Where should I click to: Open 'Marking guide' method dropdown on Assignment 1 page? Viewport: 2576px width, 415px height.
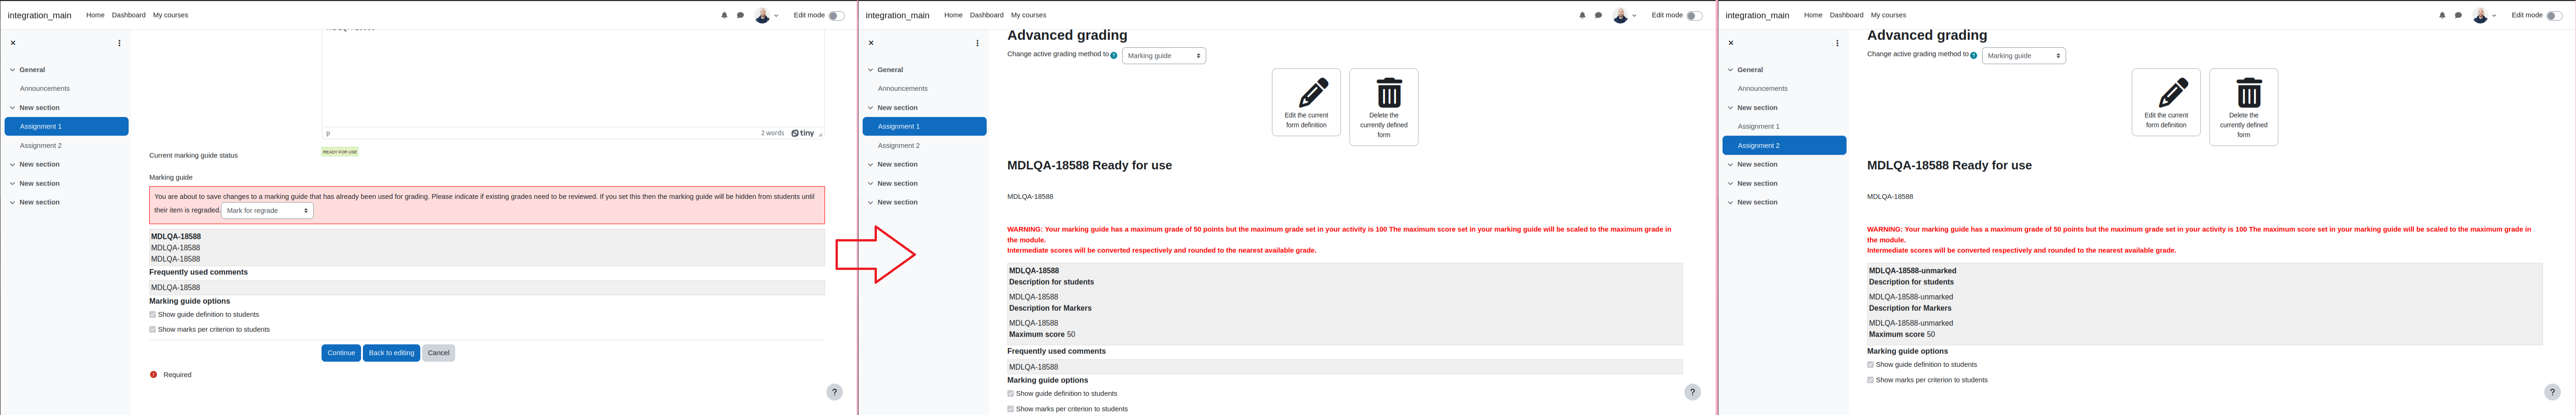[x=1164, y=56]
